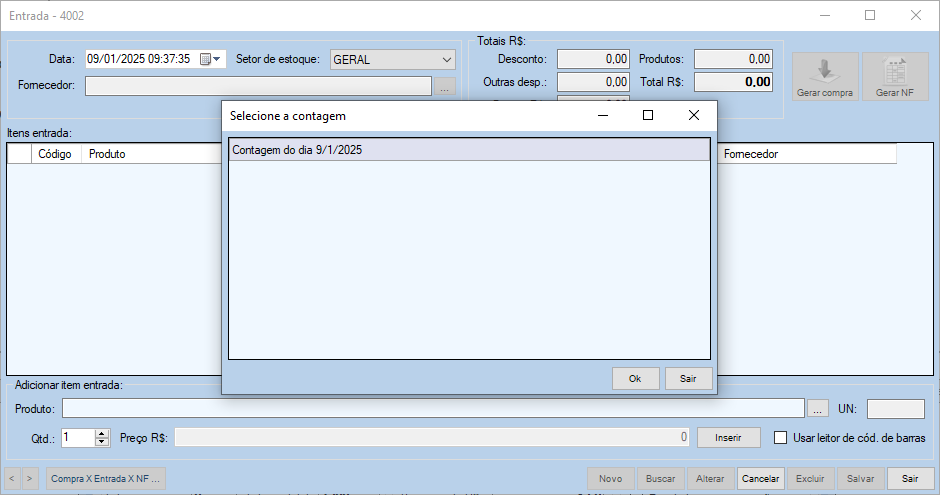Click the Gerar NF icon button
This screenshot has height=495, width=940.
[x=895, y=77]
